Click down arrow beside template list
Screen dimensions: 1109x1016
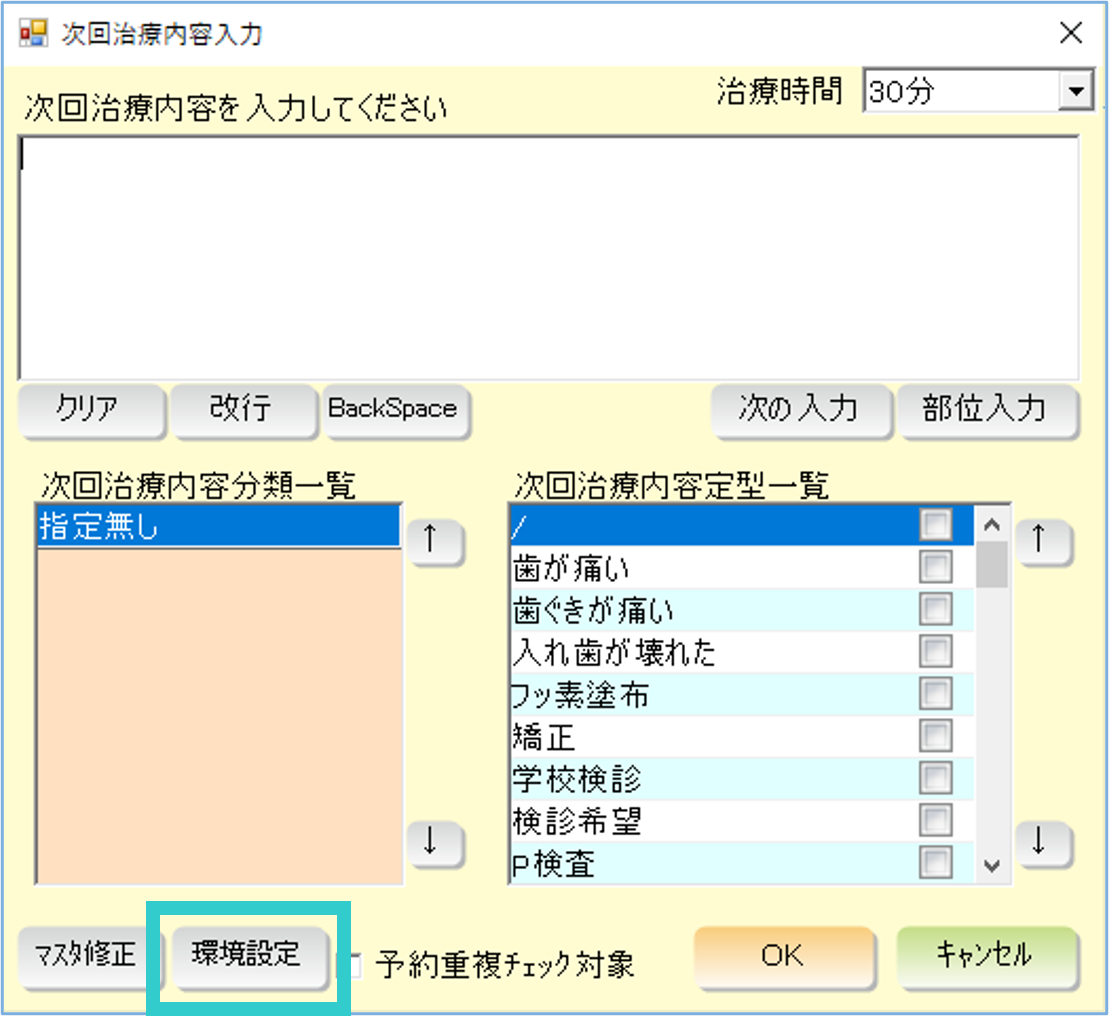tap(1044, 843)
